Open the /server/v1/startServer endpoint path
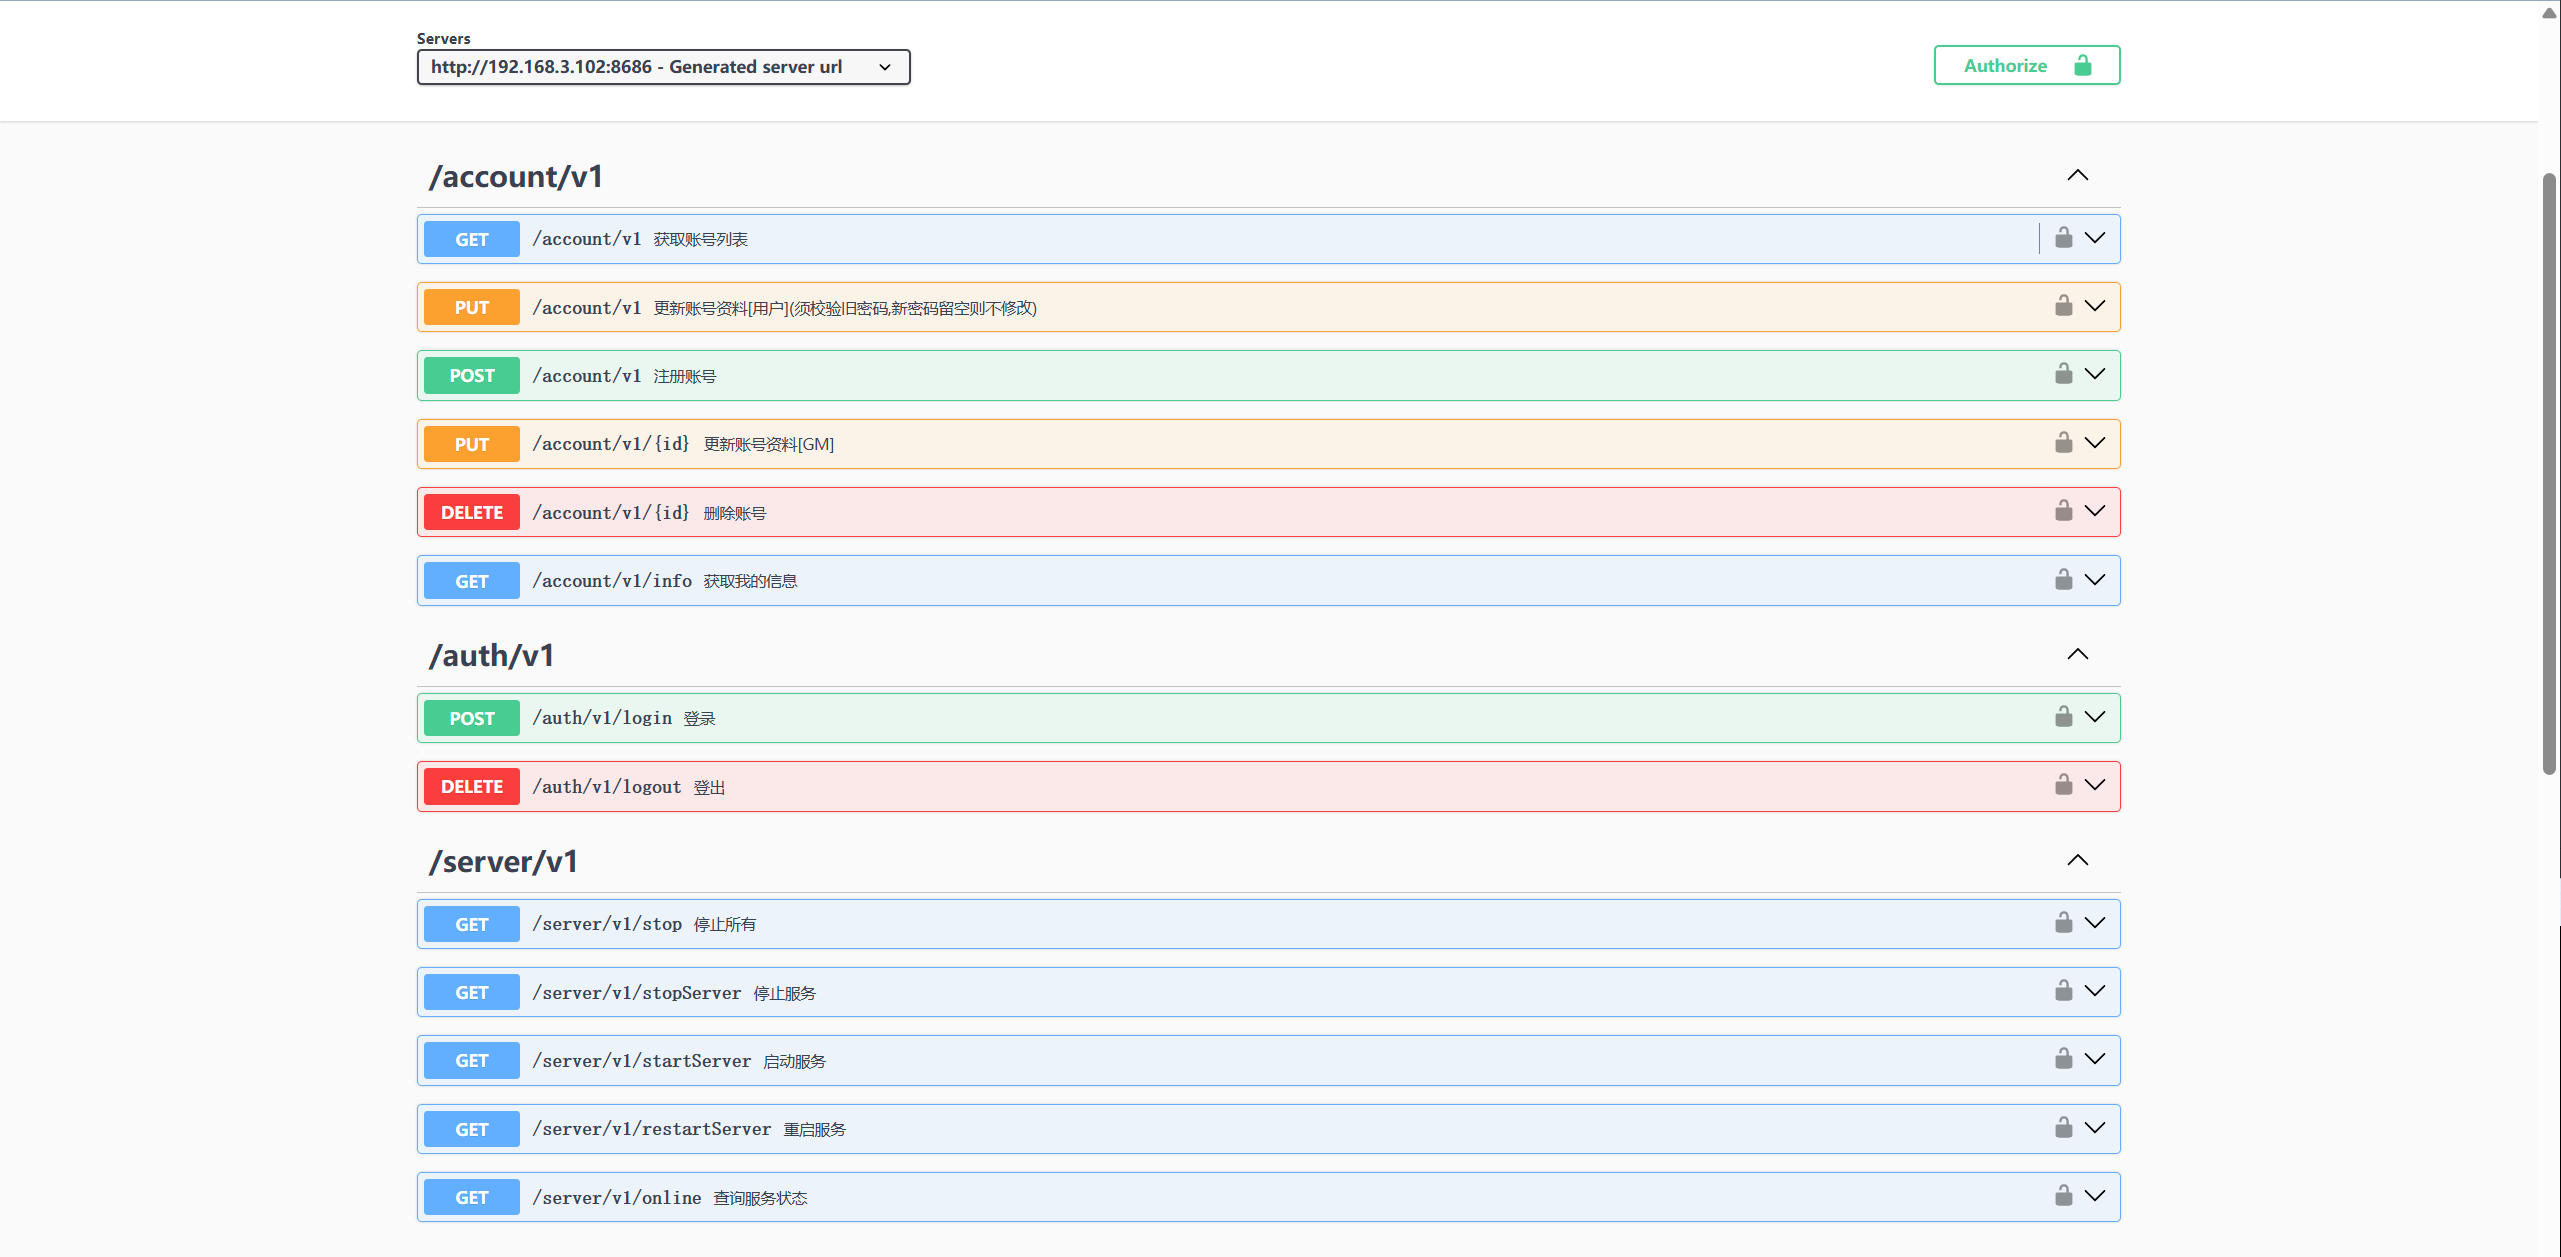 pos(641,1061)
